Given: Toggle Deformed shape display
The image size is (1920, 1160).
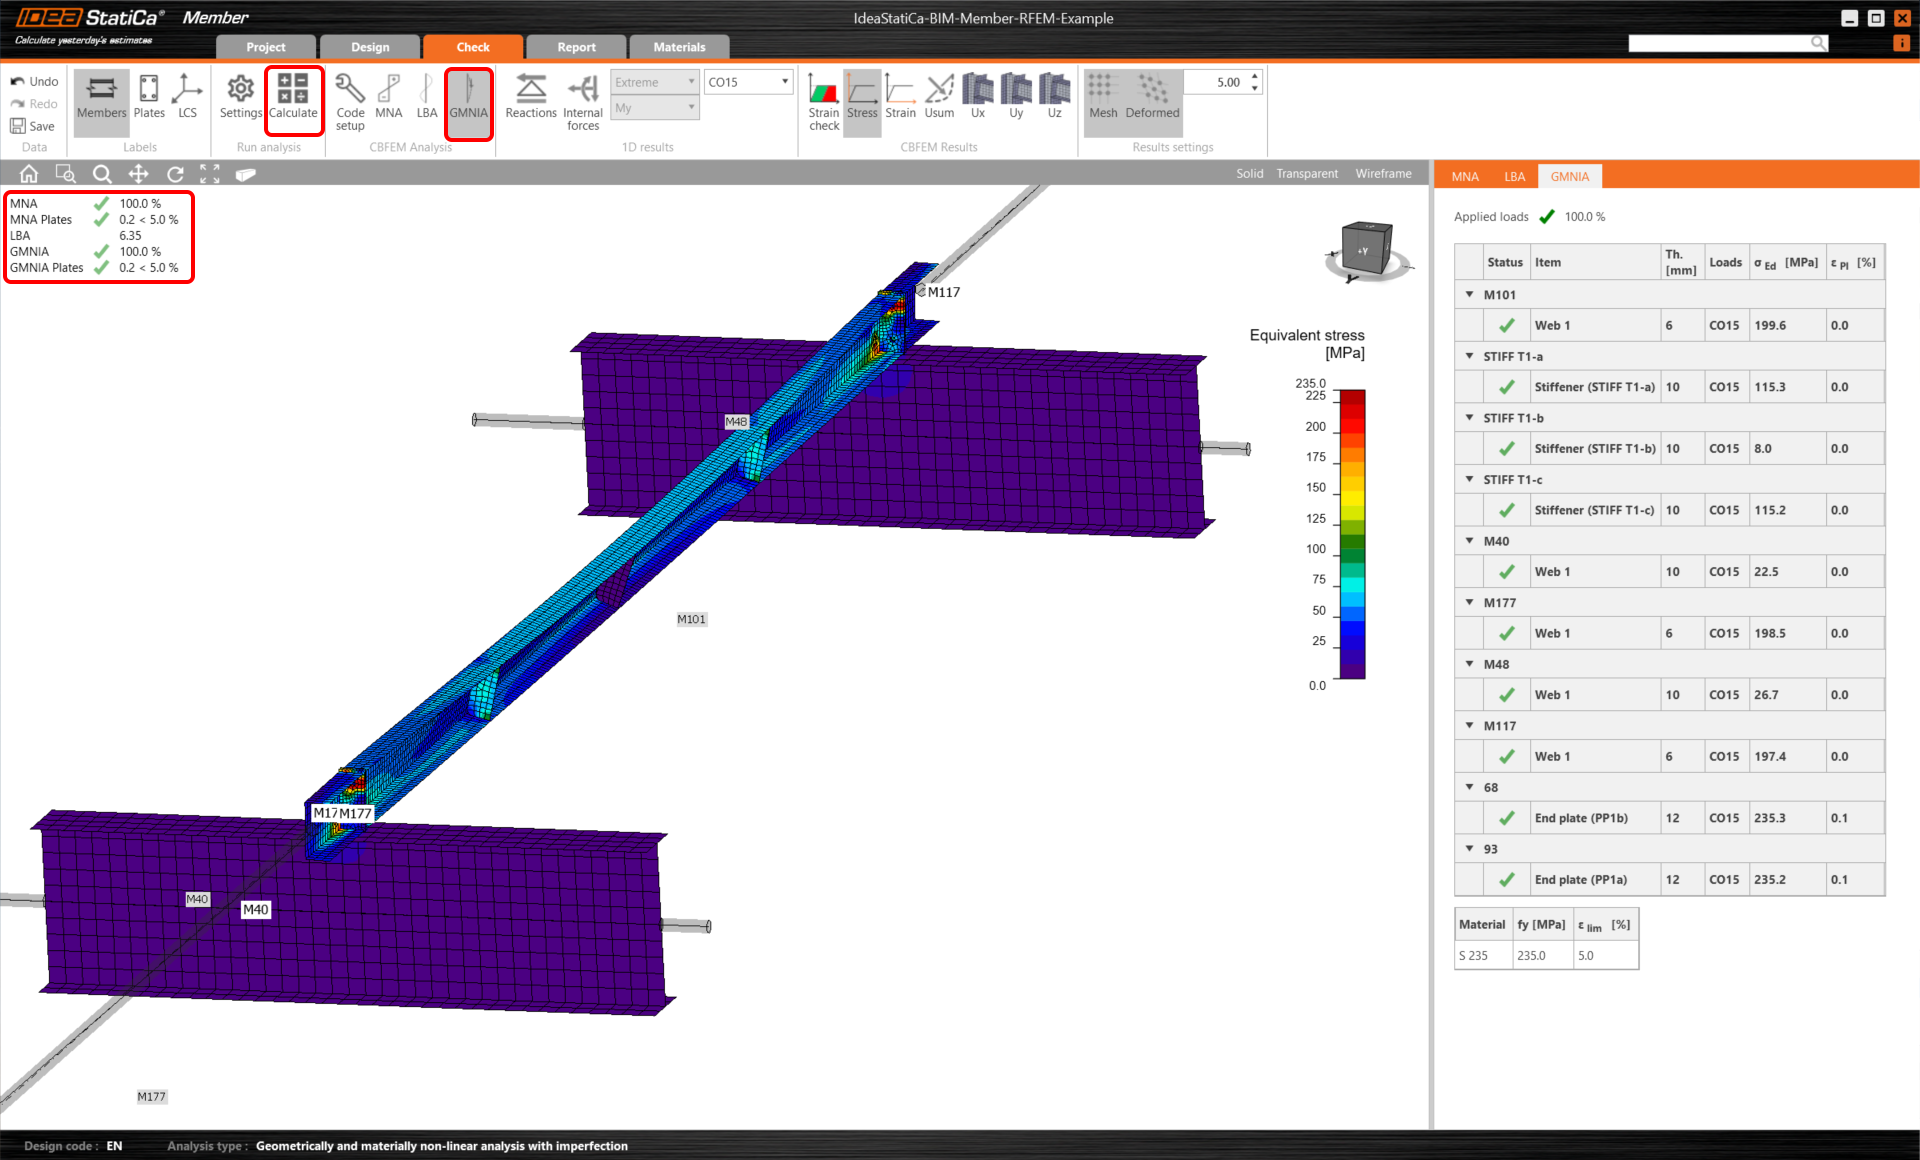Looking at the screenshot, I should point(1152,97).
